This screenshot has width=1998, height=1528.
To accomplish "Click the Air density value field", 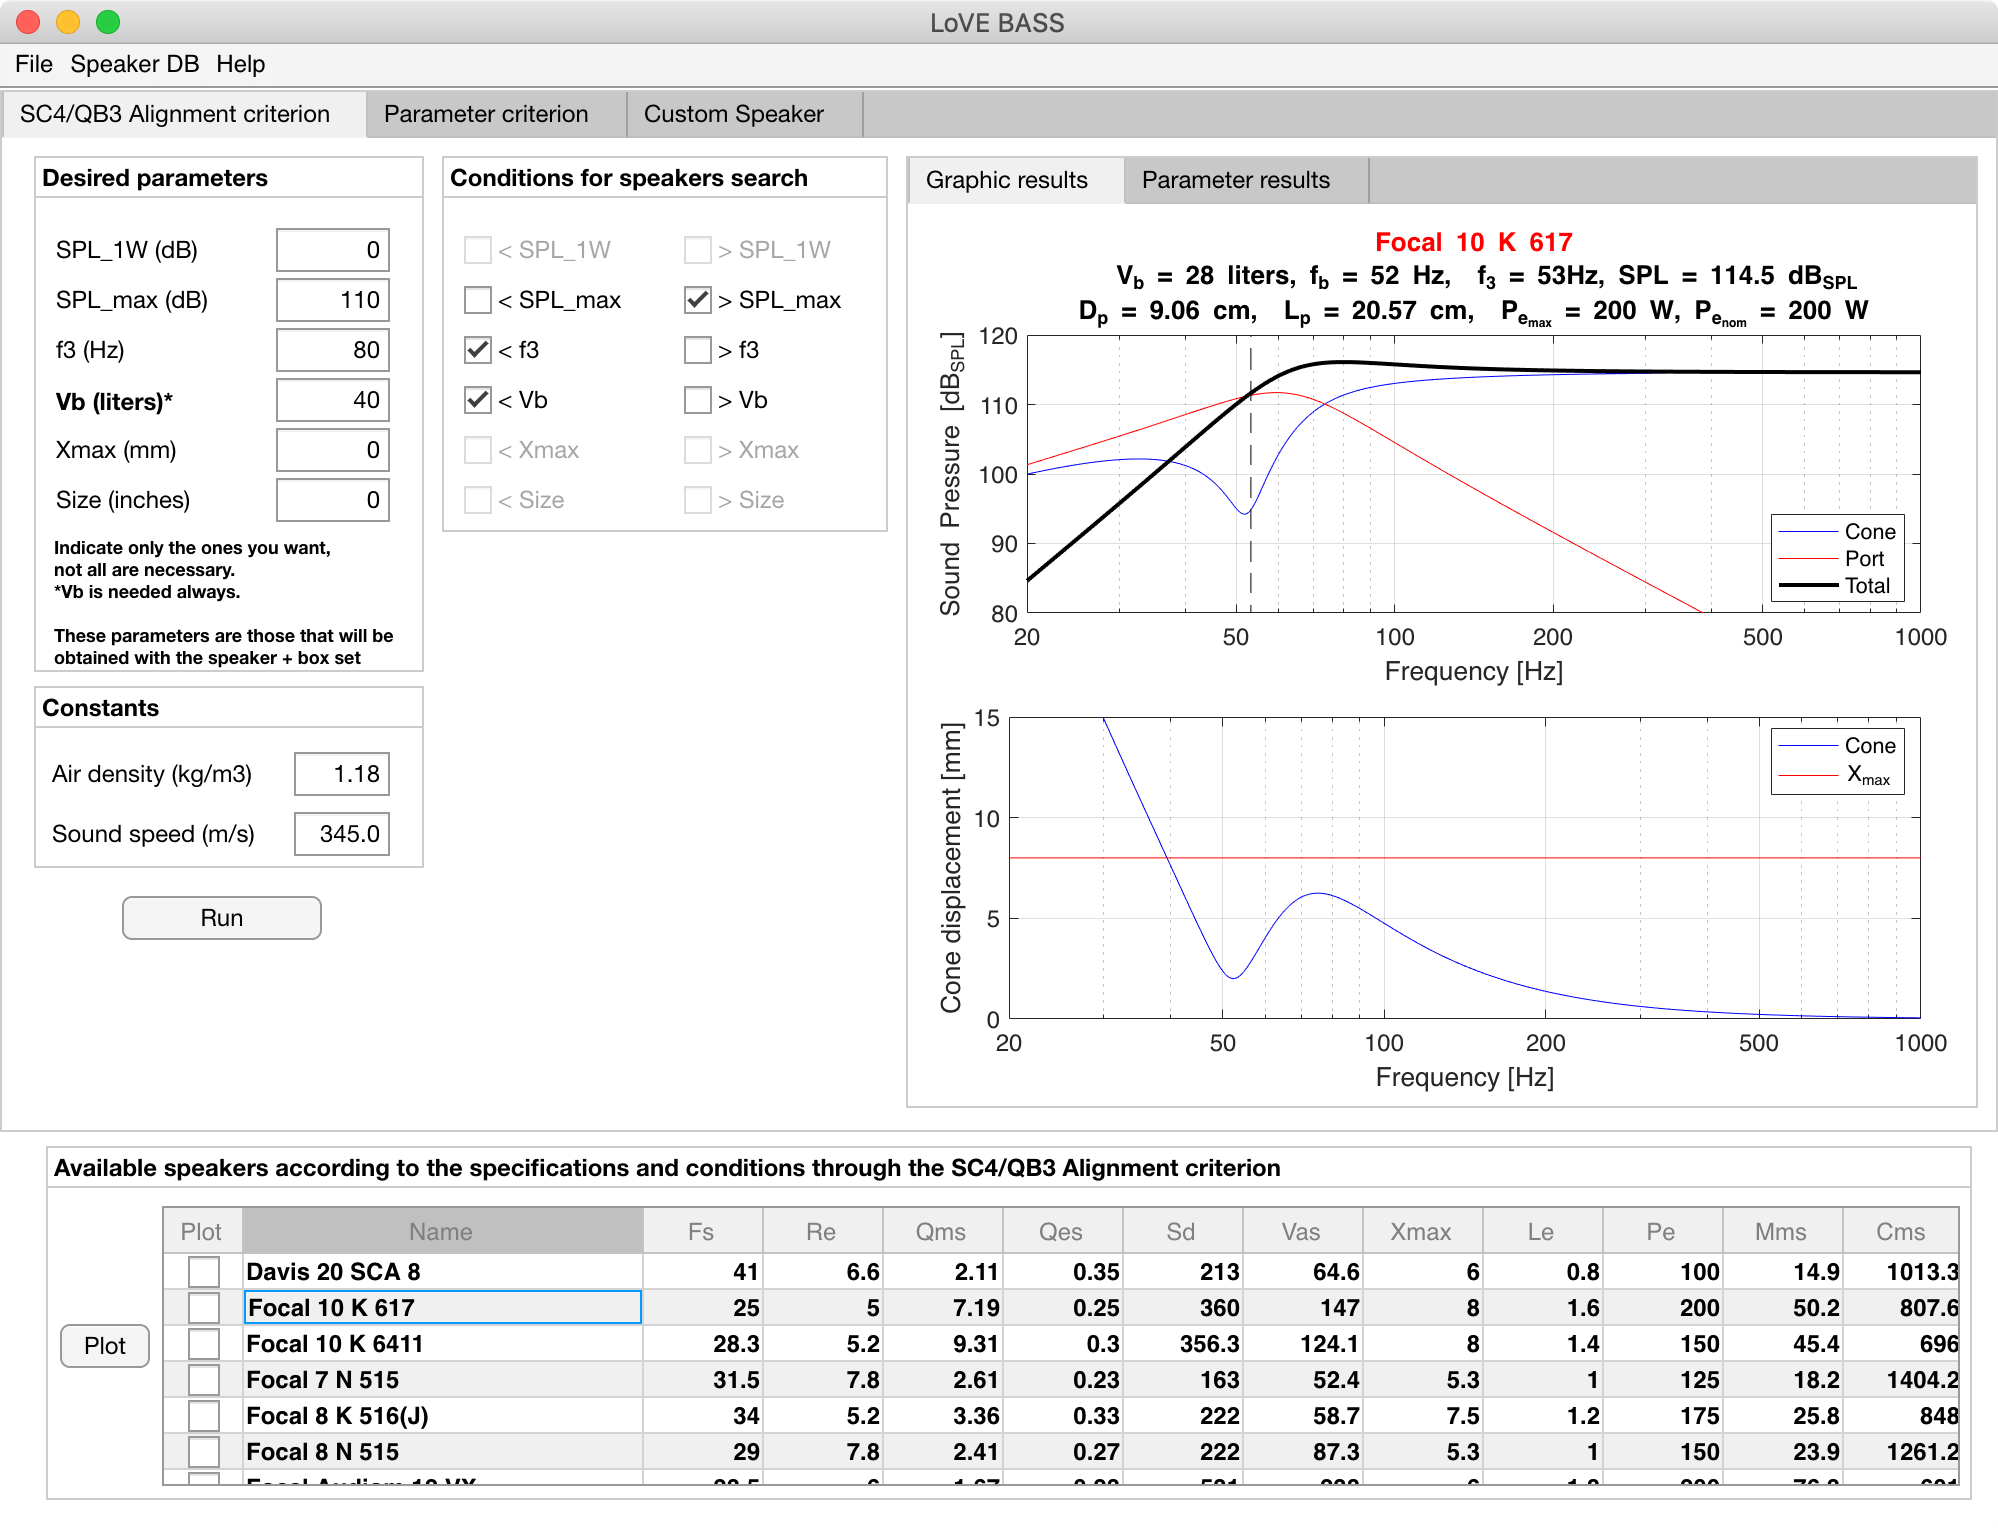I will [x=341, y=774].
